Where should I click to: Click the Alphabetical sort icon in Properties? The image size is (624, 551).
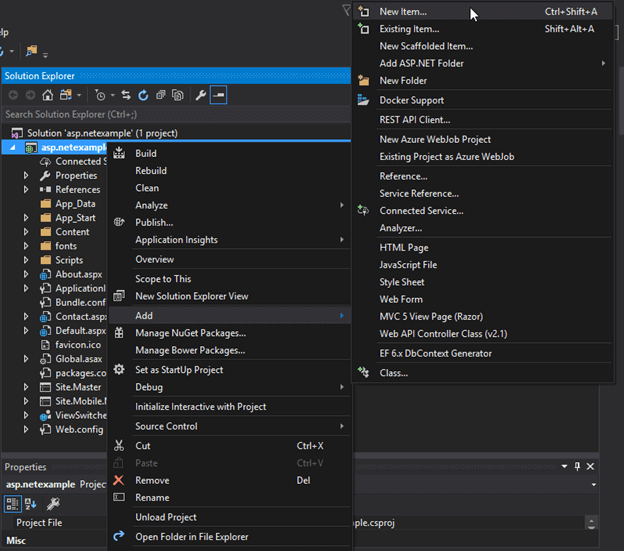[29, 503]
